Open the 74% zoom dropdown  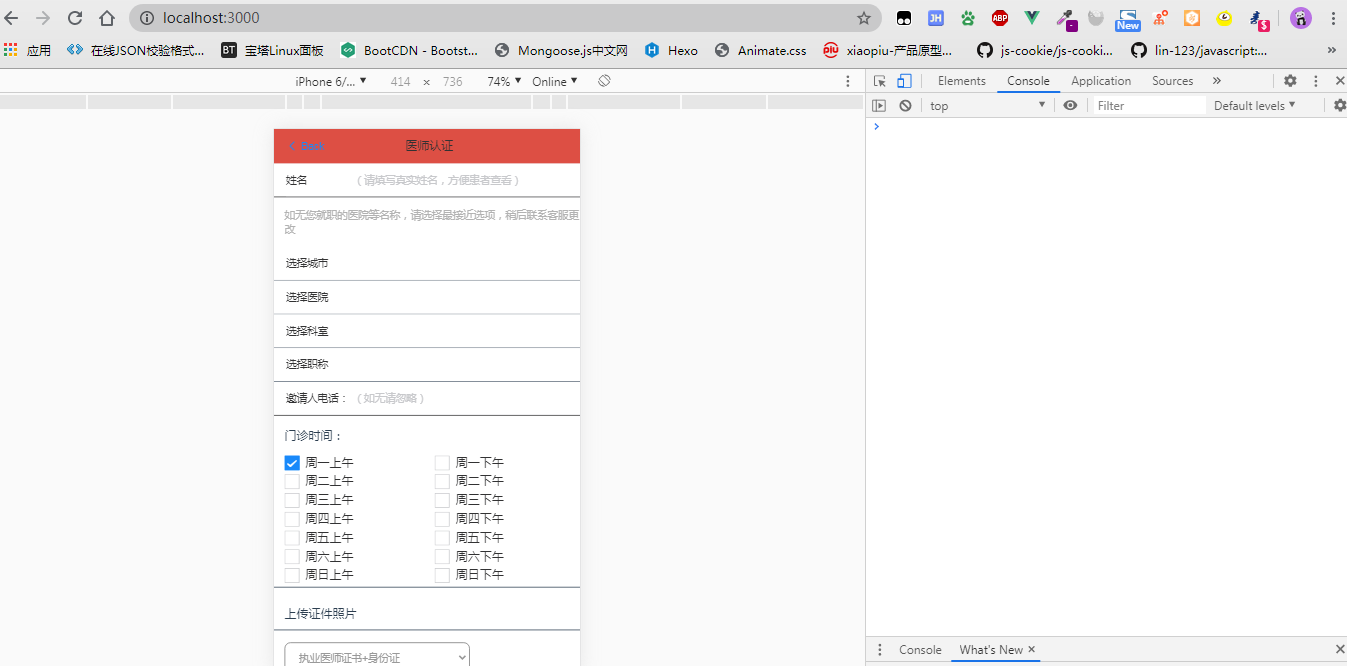(504, 81)
